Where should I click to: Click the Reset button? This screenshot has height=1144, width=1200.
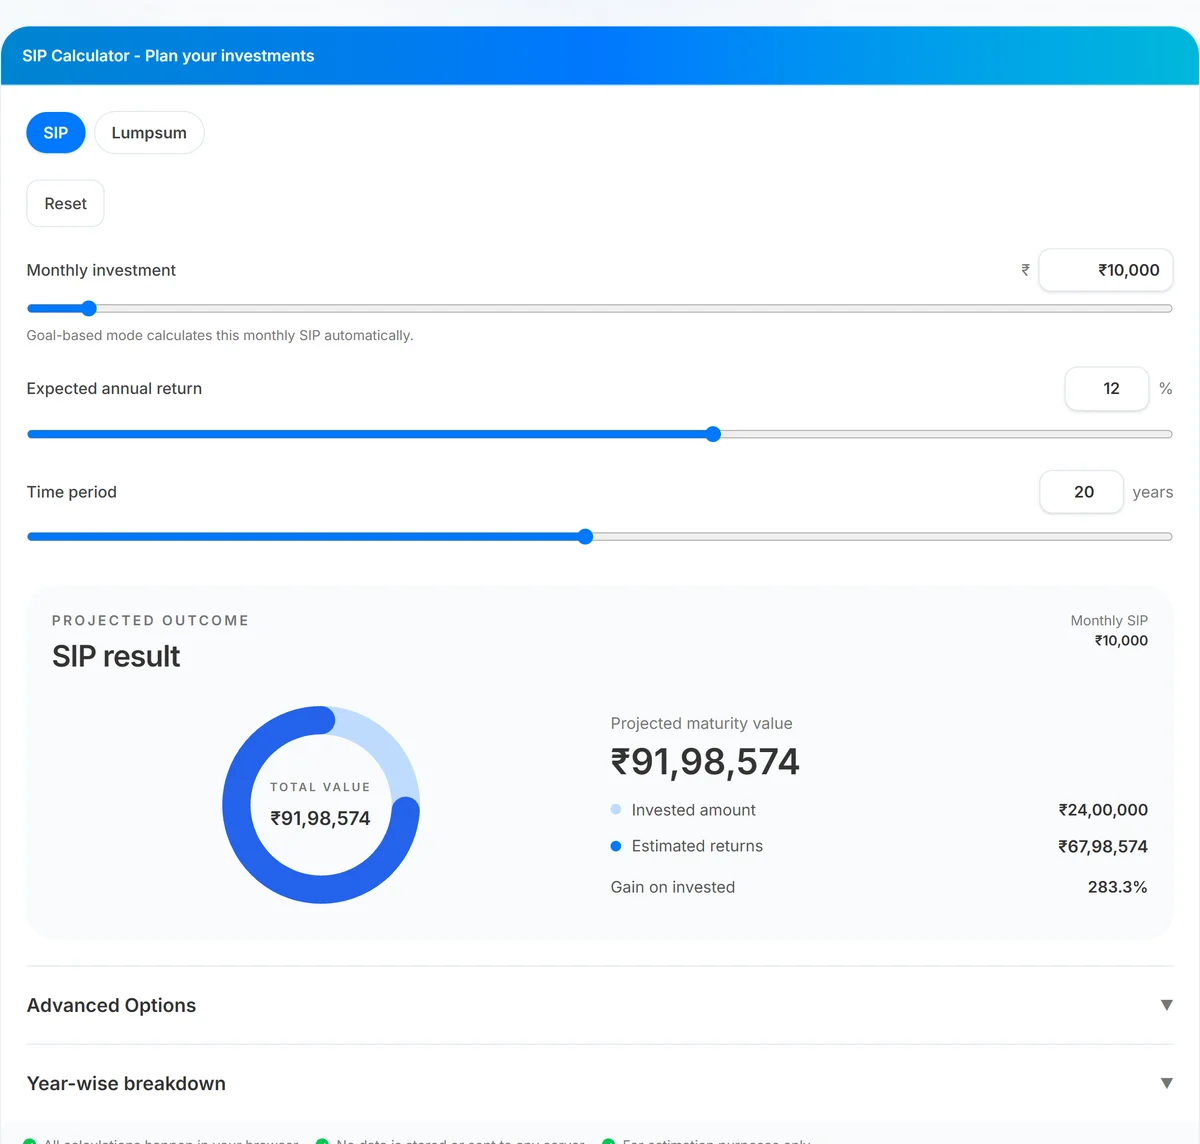click(x=65, y=204)
